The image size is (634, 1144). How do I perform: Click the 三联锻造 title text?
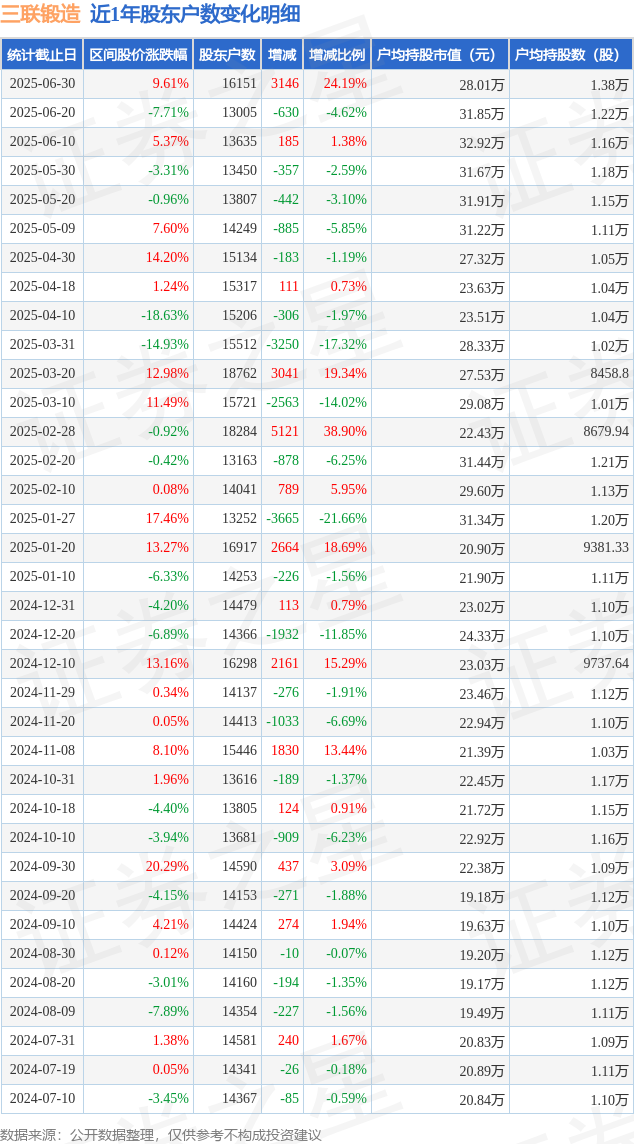[41, 13]
